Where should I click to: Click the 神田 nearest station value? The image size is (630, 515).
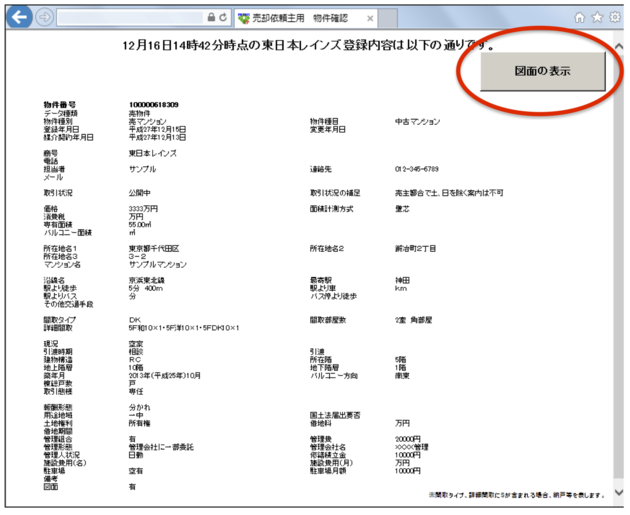[402, 280]
